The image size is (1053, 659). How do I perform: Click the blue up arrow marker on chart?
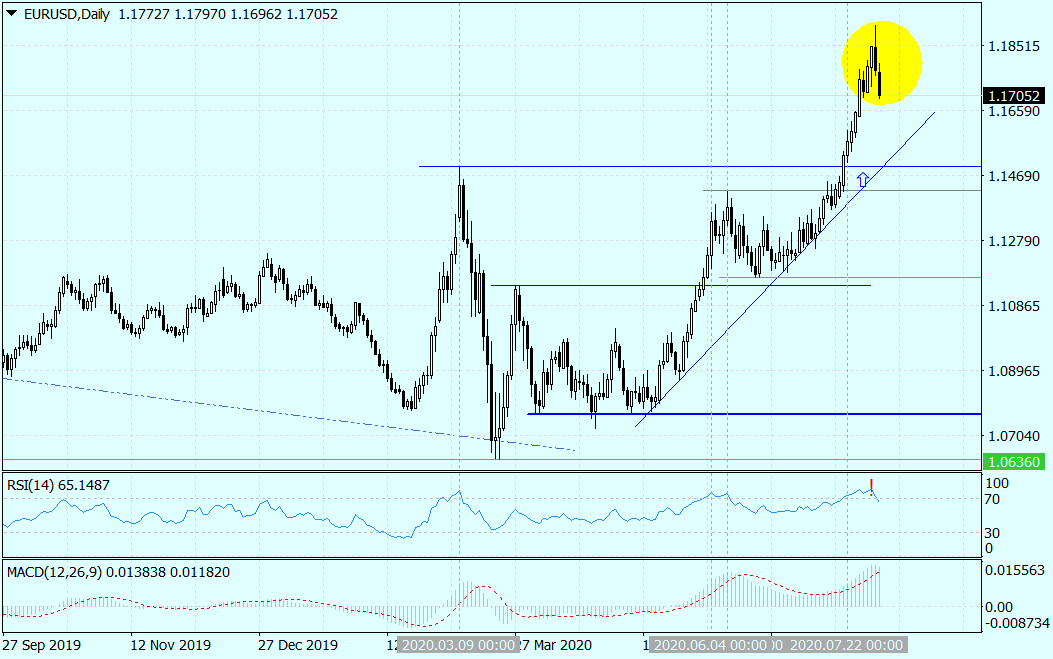[863, 179]
